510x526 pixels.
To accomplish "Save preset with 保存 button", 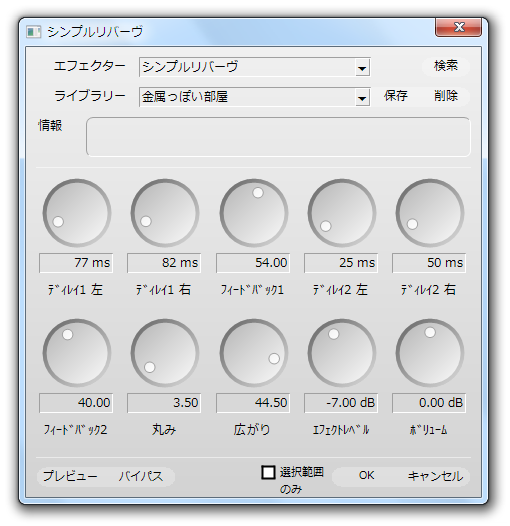I will (396, 96).
